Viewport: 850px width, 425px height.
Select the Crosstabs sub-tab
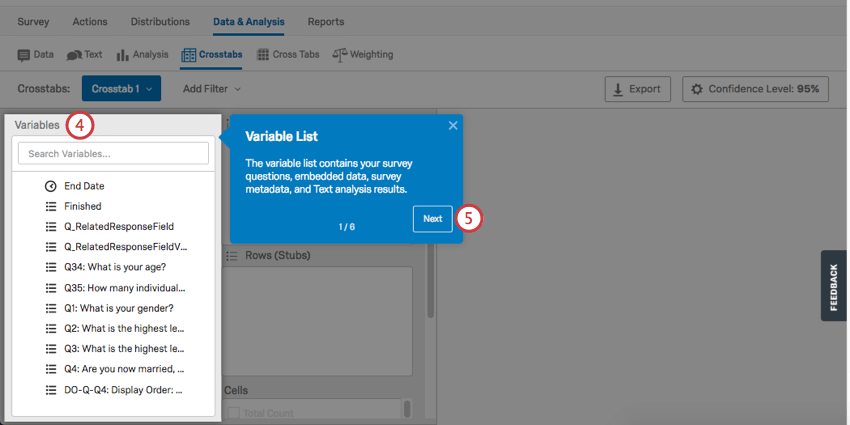(211, 55)
